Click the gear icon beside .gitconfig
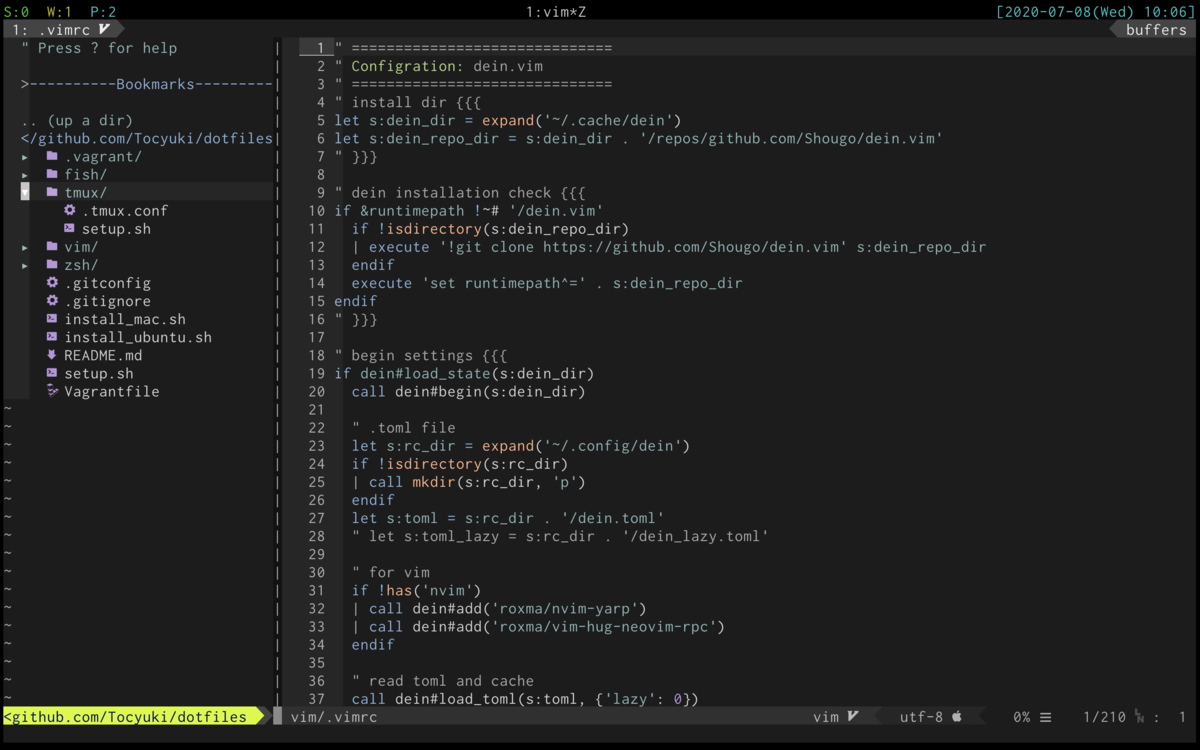This screenshot has width=1200, height=750. click(52, 283)
